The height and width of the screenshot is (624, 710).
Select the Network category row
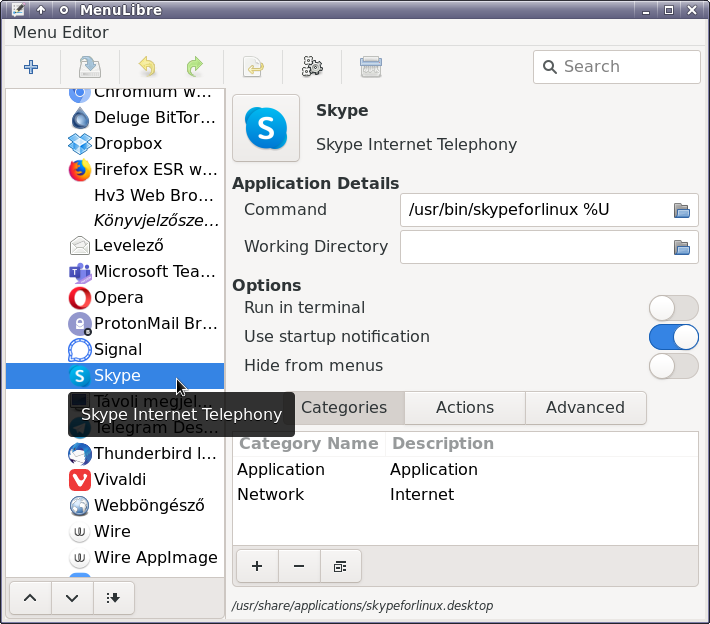pos(465,494)
